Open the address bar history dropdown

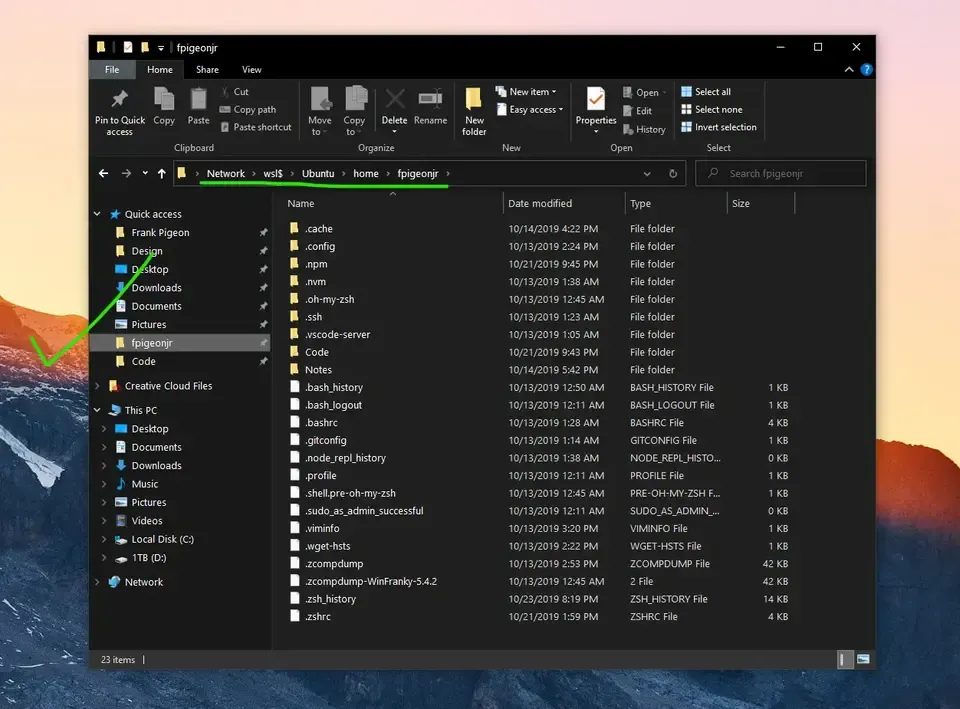(647, 174)
